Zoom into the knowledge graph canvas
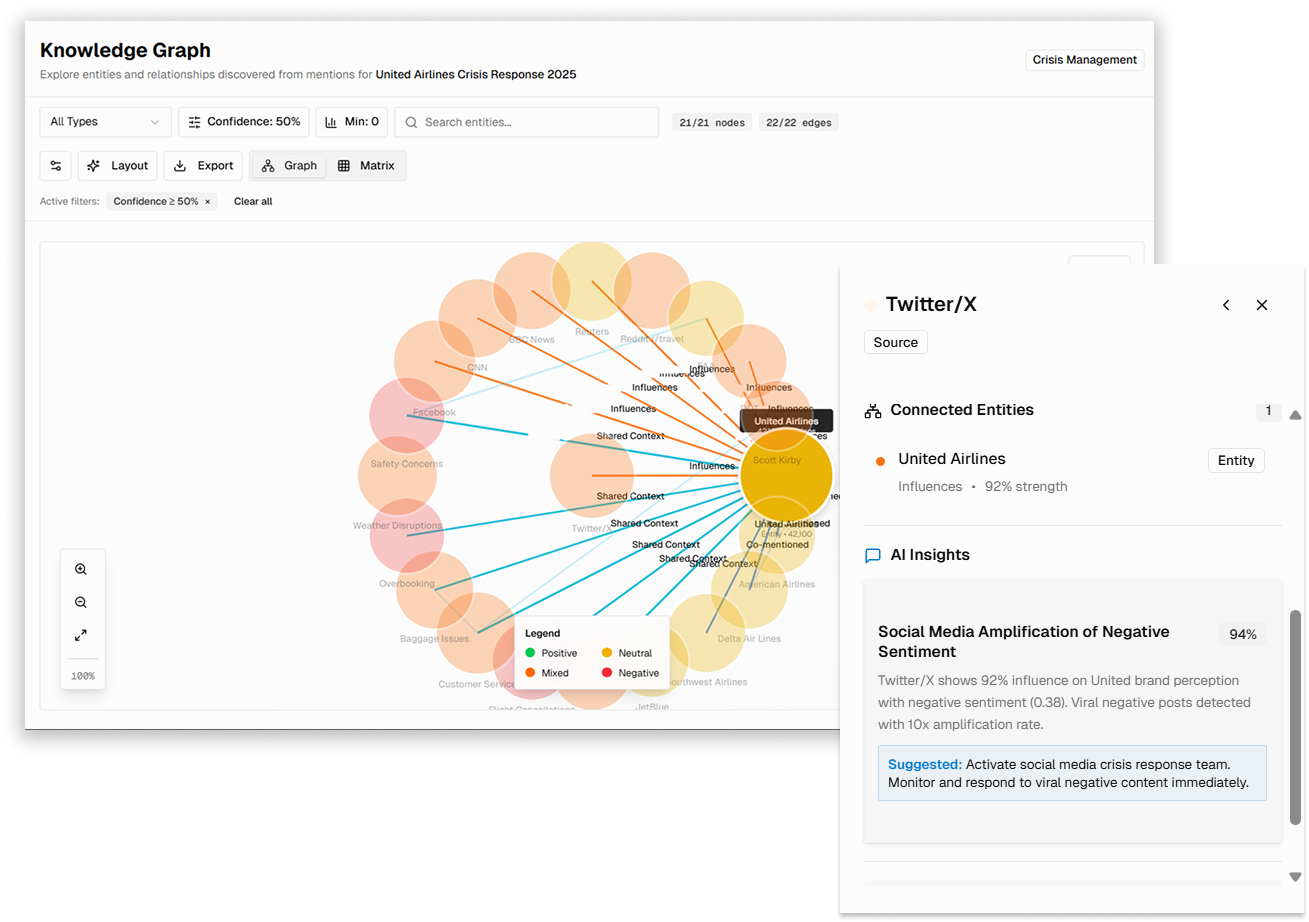Screen dimensions: 1309x922 82,568
